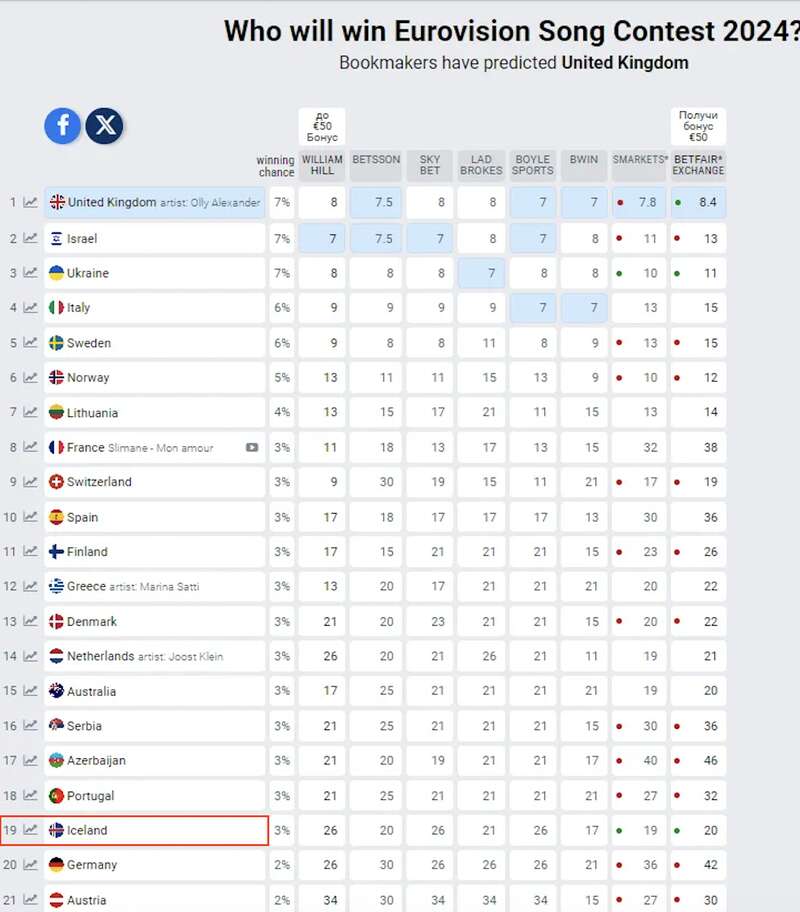This screenshot has width=800, height=912.
Task: Open the William Hill bookmaker column header
Action: point(321,165)
